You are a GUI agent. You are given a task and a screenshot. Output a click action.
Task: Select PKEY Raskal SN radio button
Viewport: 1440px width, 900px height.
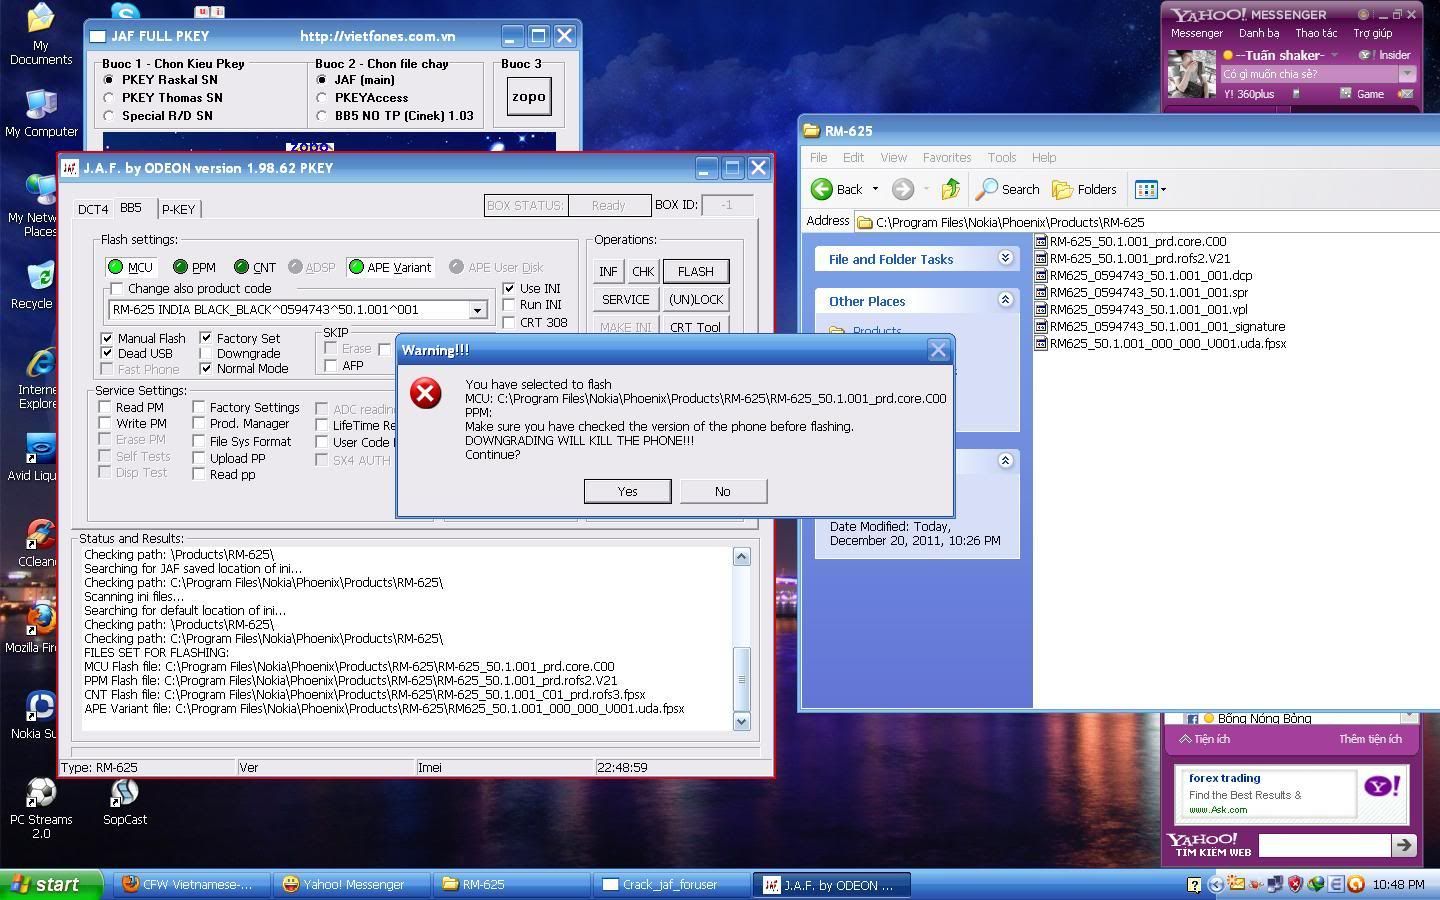pos(109,80)
